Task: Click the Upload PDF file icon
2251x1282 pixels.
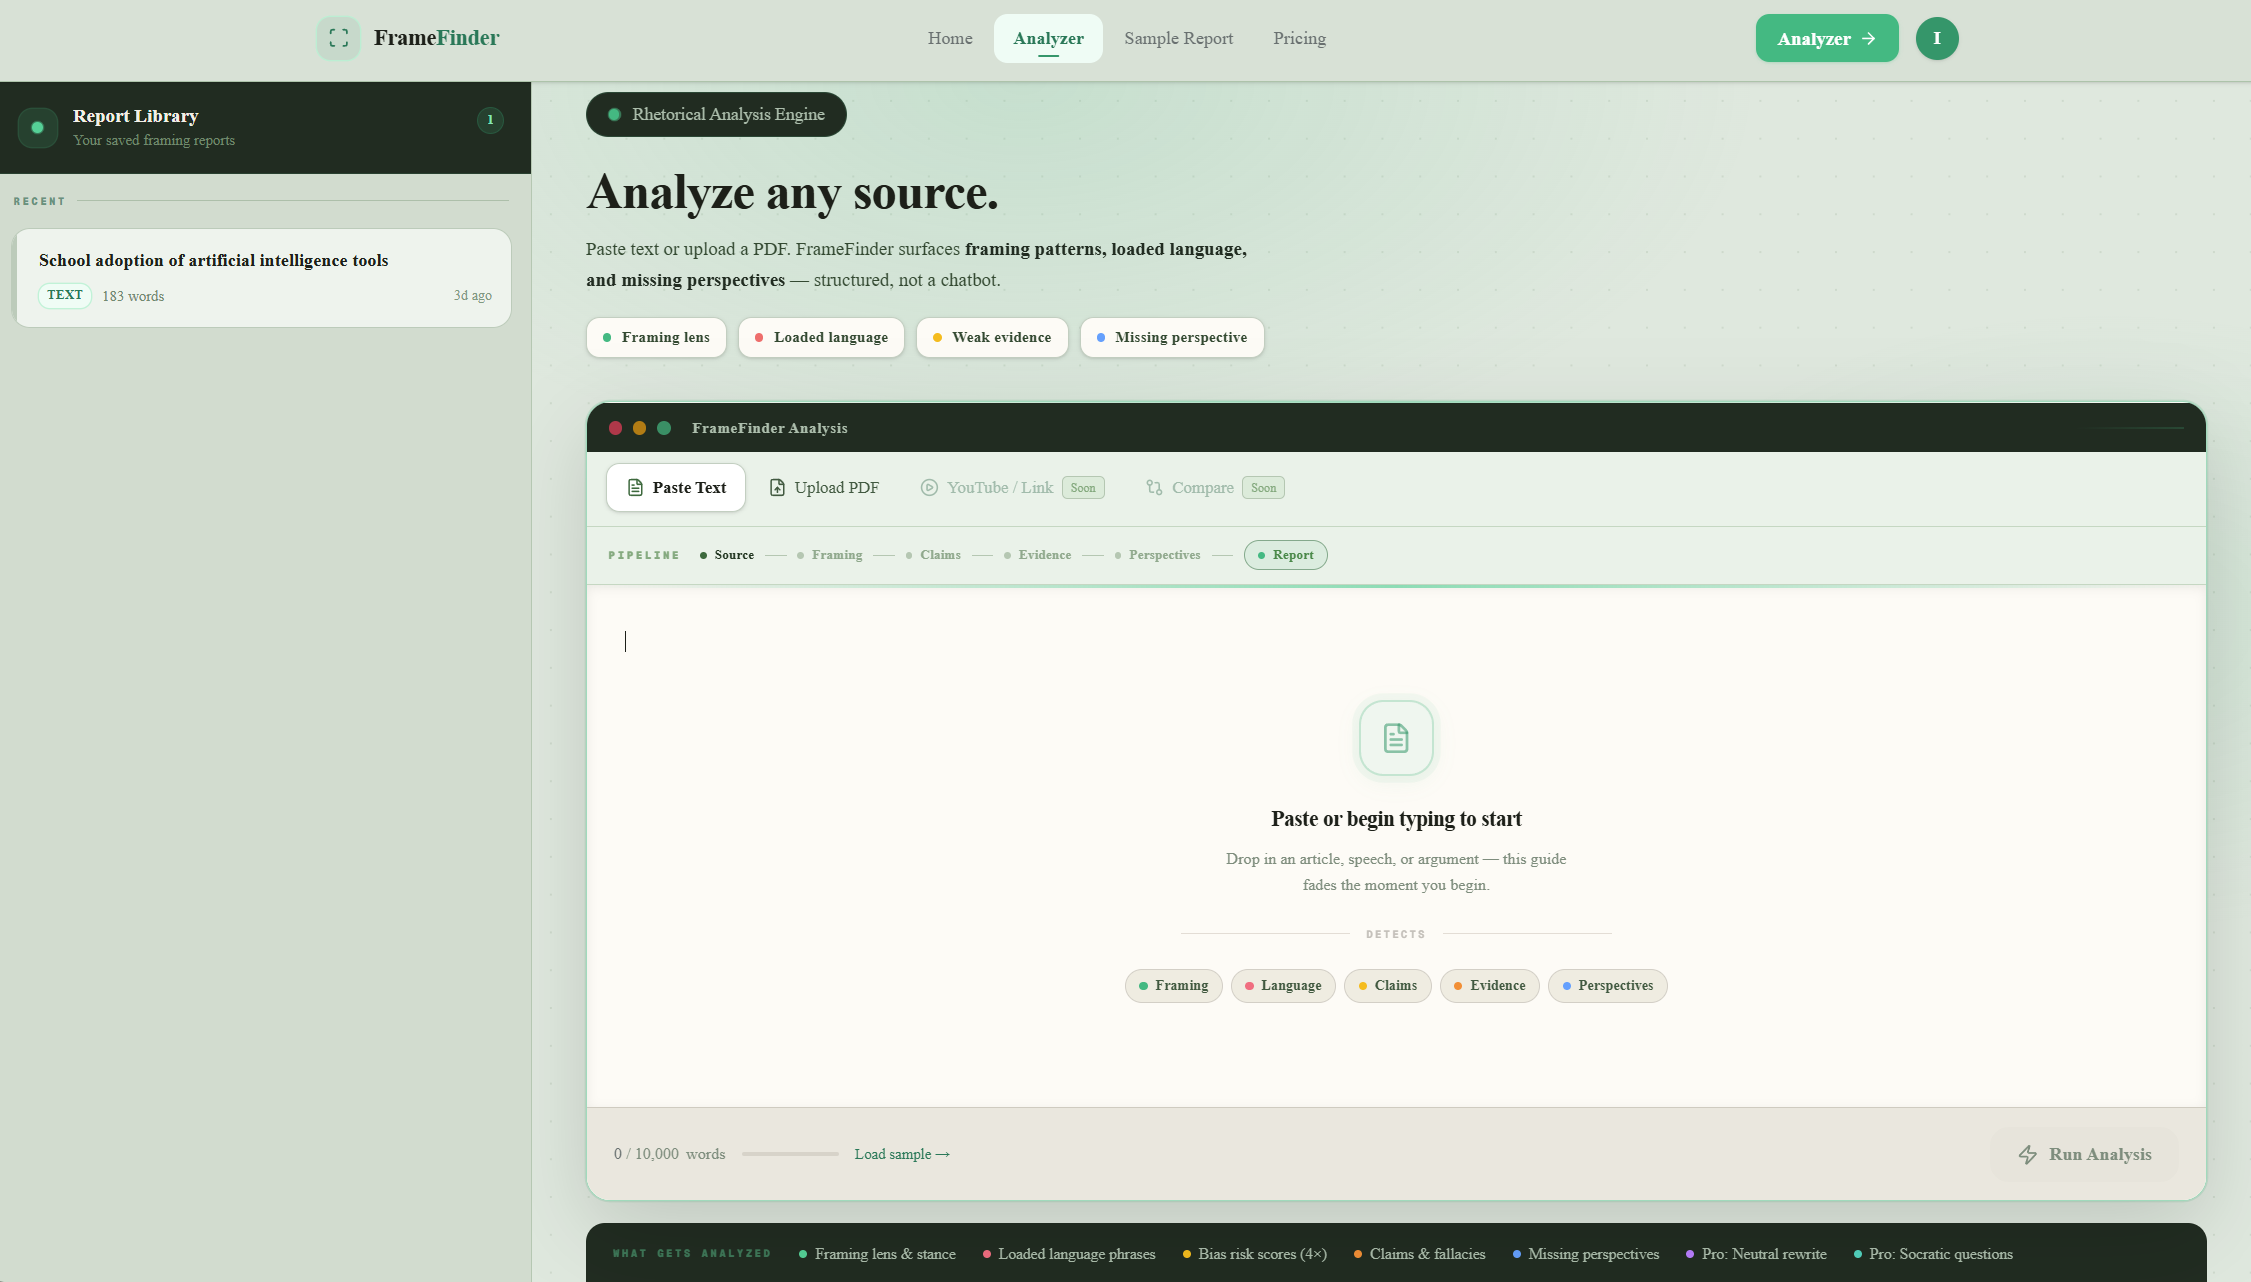Action: (x=777, y=488)
